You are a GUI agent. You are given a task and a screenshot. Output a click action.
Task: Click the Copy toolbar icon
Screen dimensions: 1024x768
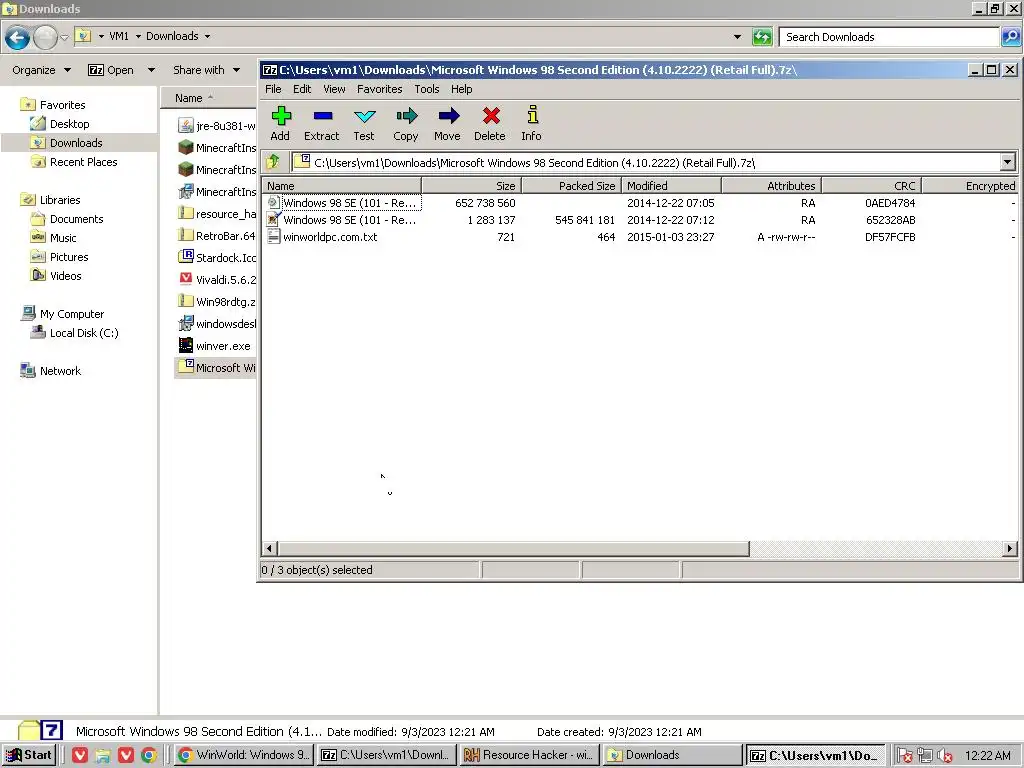[406, 123]
